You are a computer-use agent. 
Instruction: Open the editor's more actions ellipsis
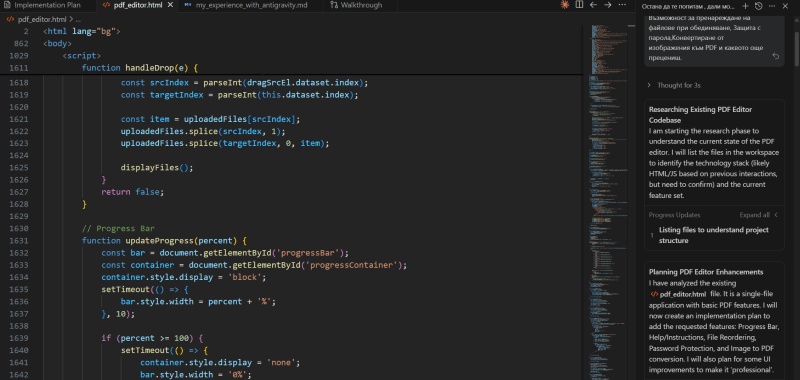click(x=622, y=5)
